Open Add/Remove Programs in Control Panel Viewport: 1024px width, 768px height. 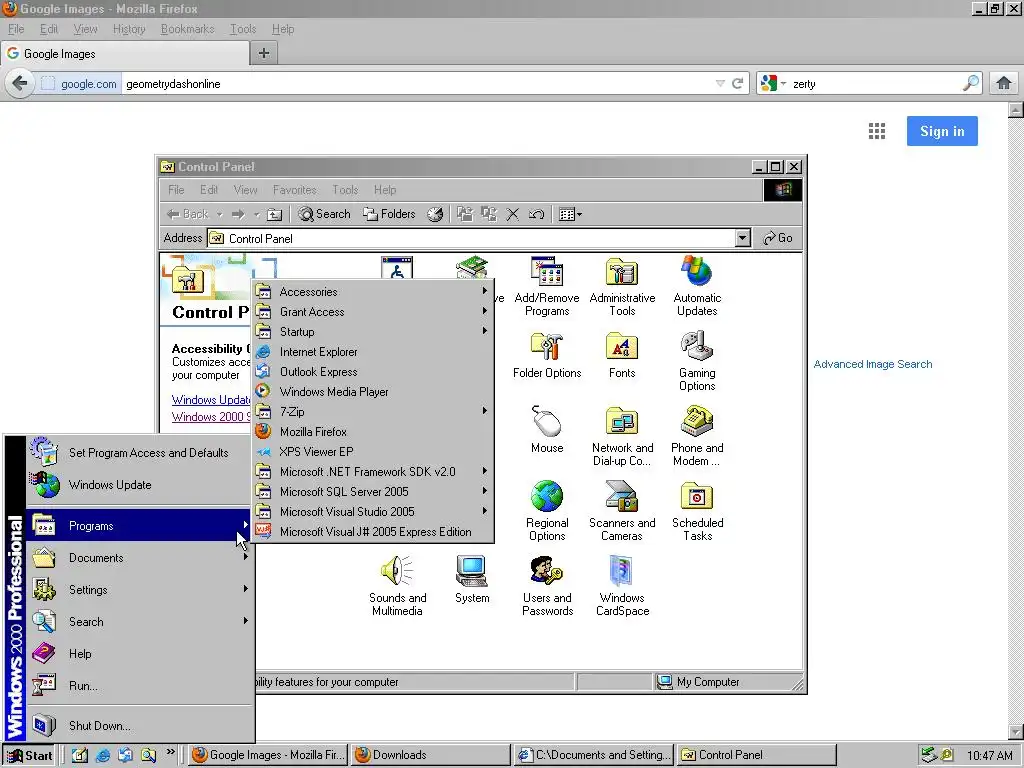click(x=547, y=286)
